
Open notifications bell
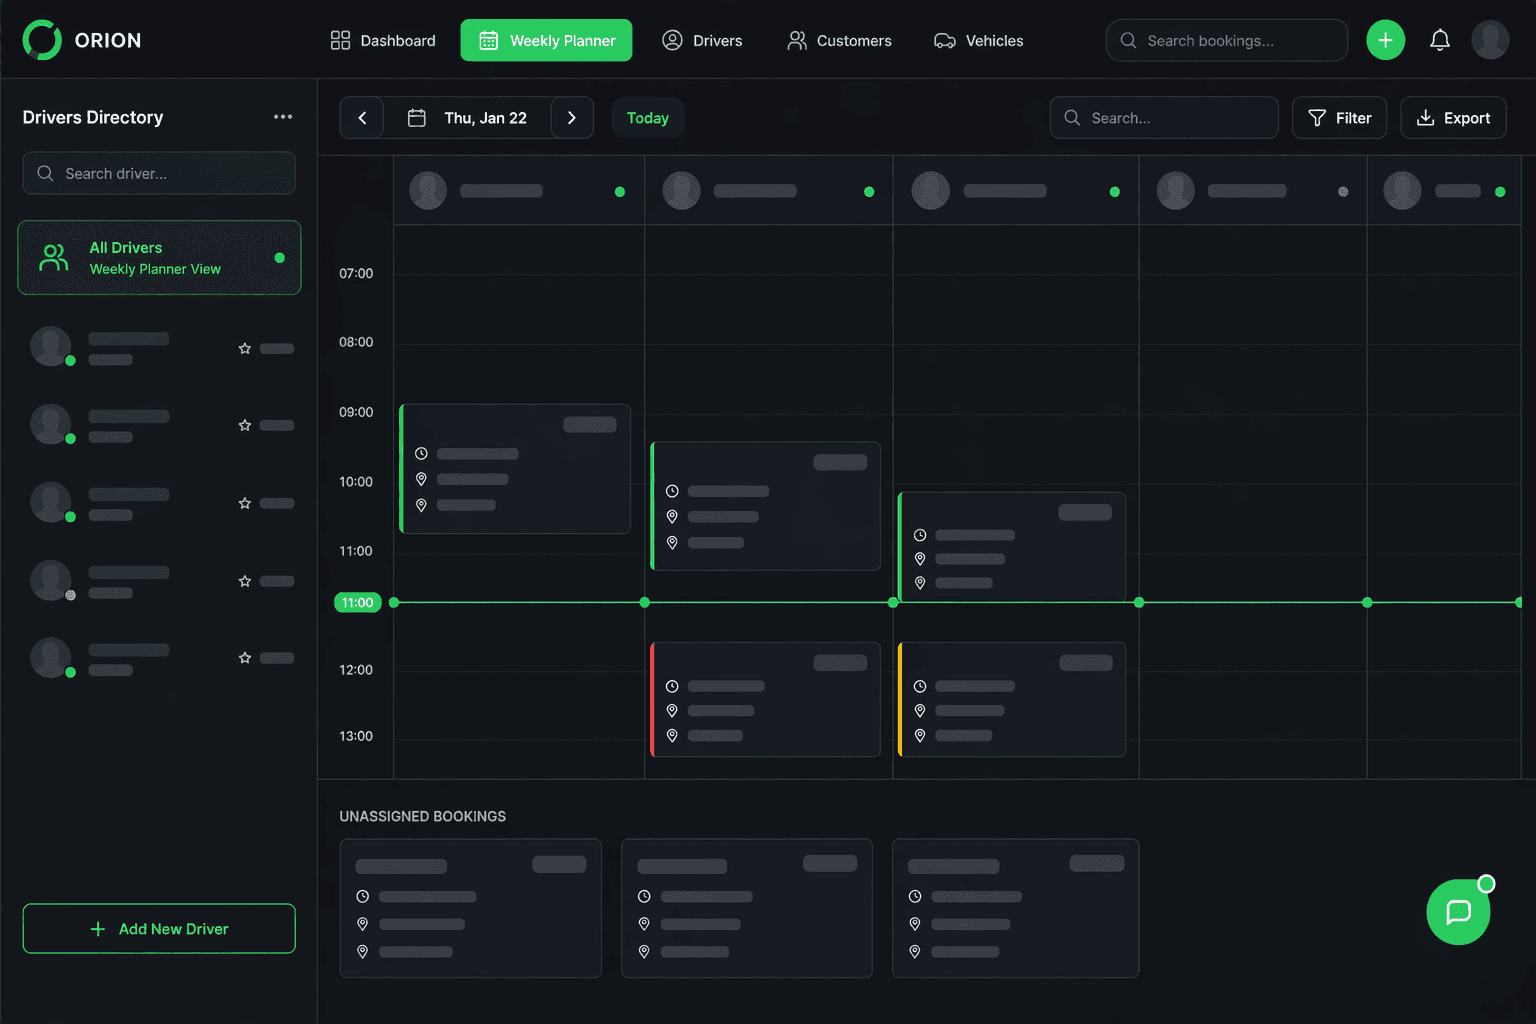click(x=1440, y=40)
